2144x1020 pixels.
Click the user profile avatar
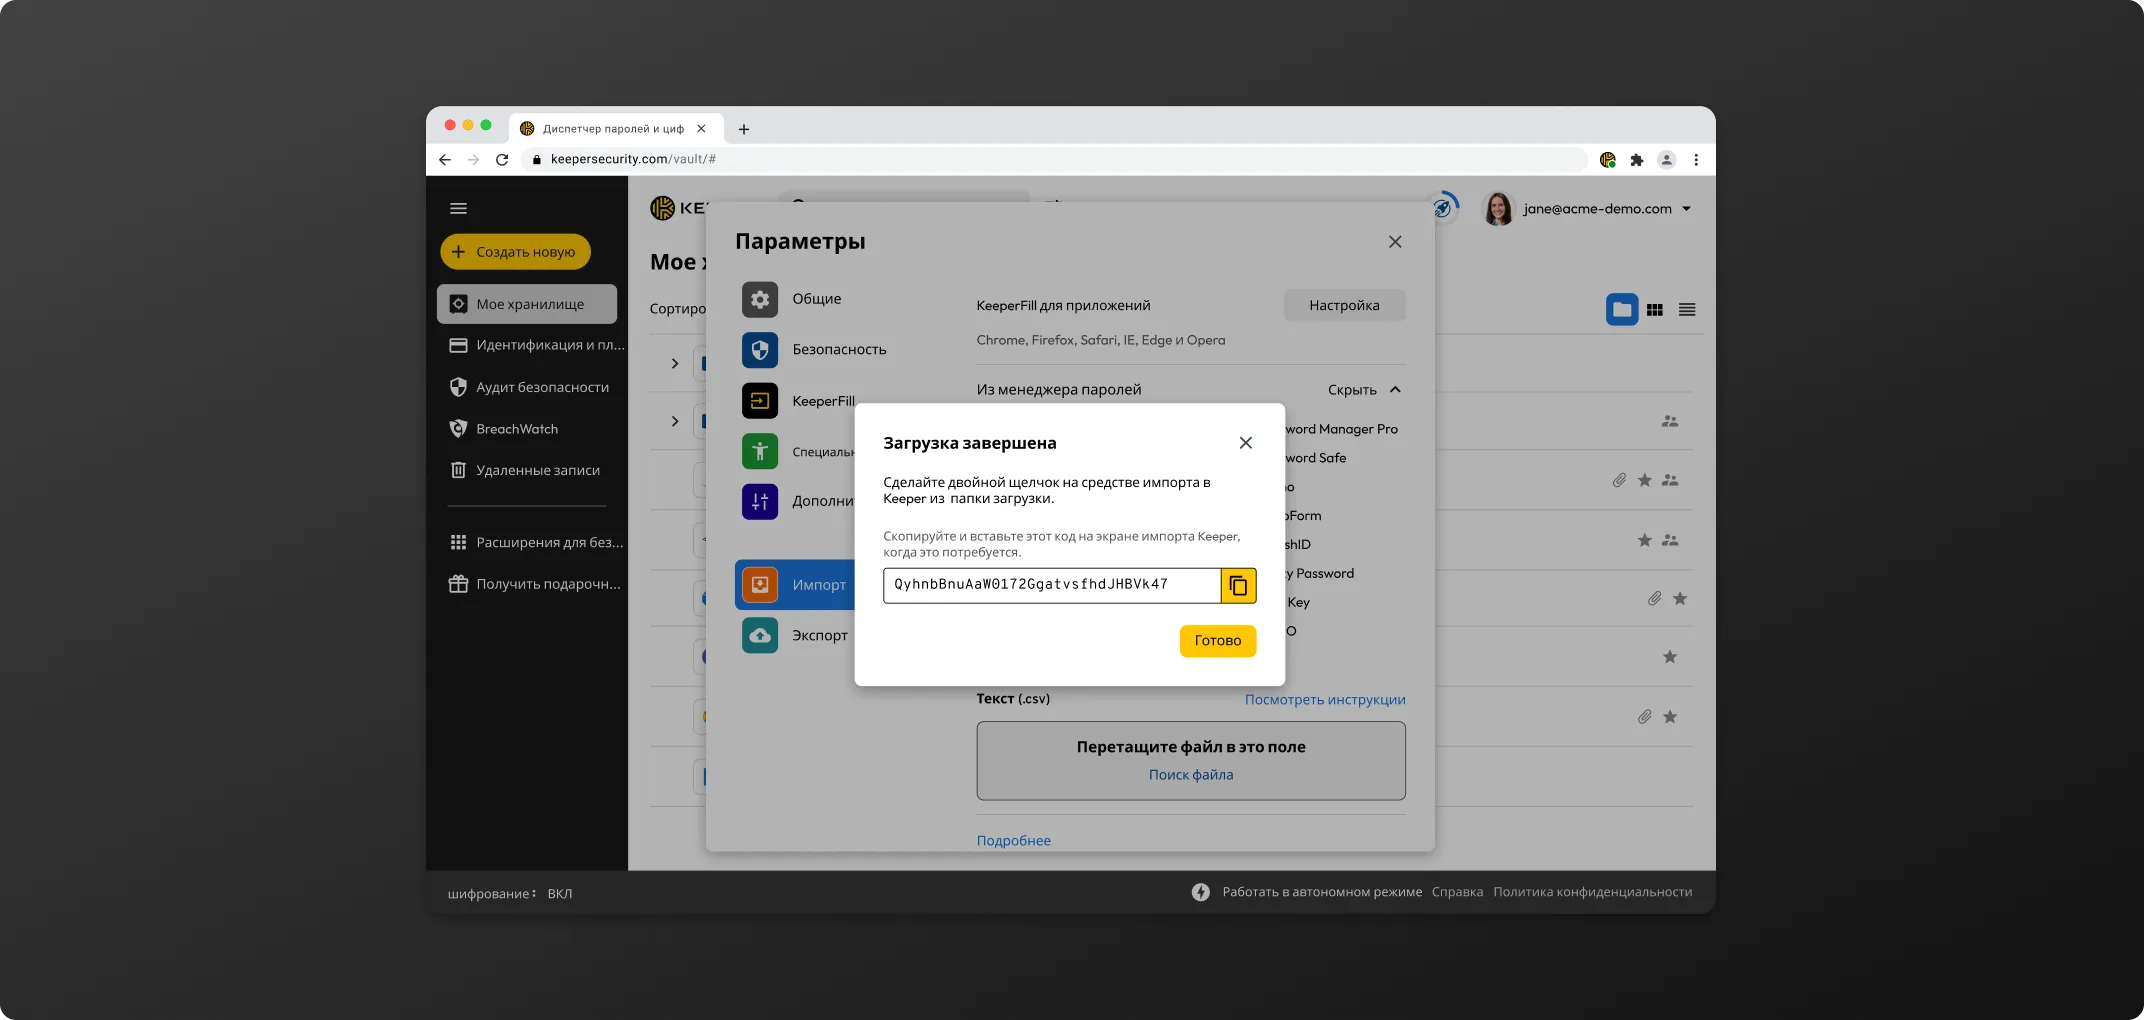click(x=1498, y=209)
